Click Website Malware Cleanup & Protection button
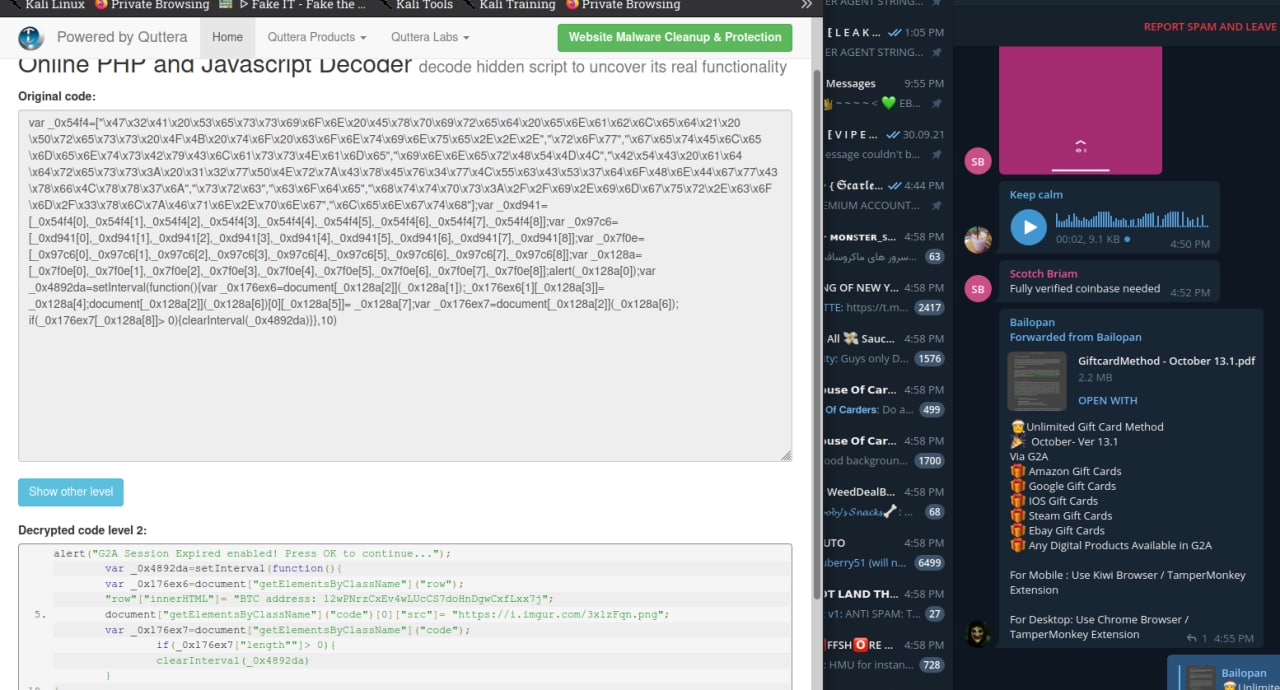1280x690 pixels. tap(674, 37)
